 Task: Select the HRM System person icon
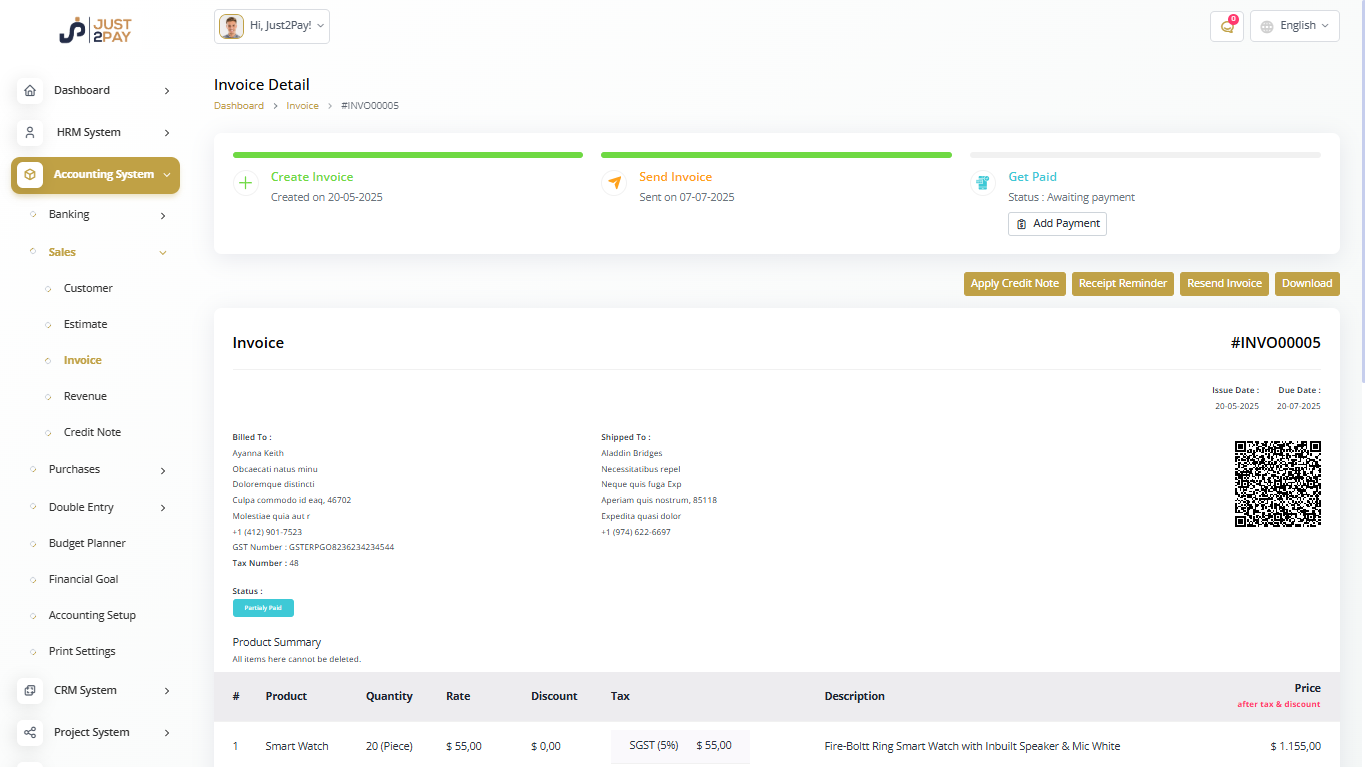(30, 132)
